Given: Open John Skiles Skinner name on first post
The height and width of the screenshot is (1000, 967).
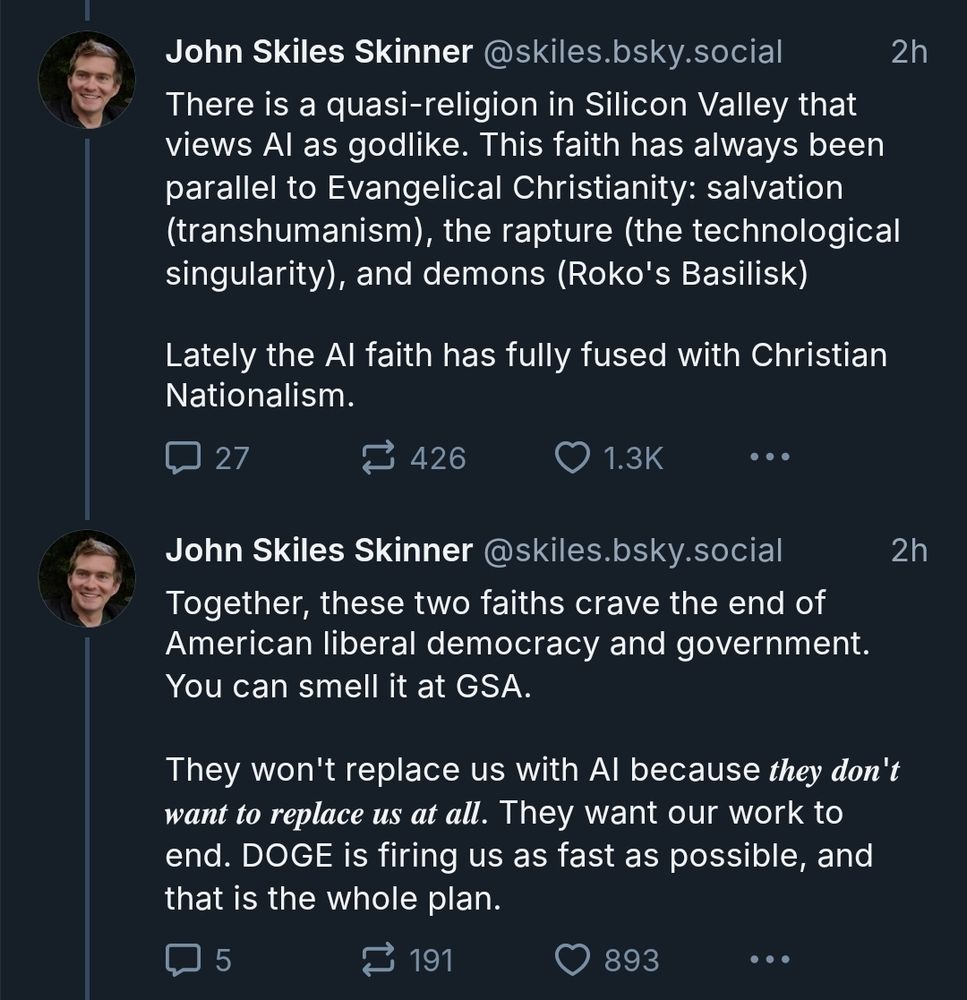Looking at the screenshot, I should (x=318, y=52).
